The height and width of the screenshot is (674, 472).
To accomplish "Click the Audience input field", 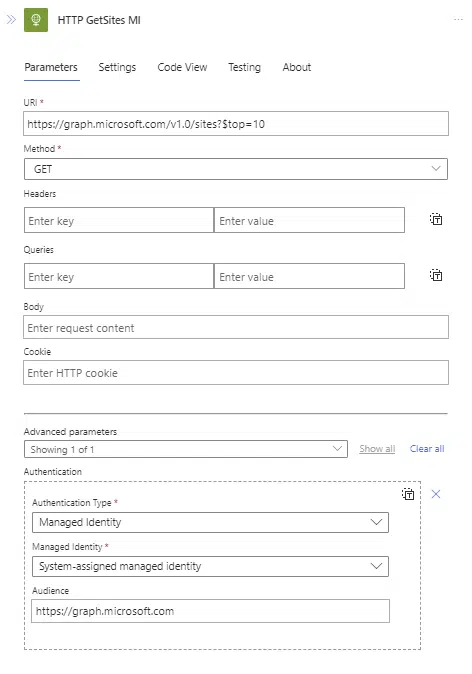I will [x=211, y=611].
